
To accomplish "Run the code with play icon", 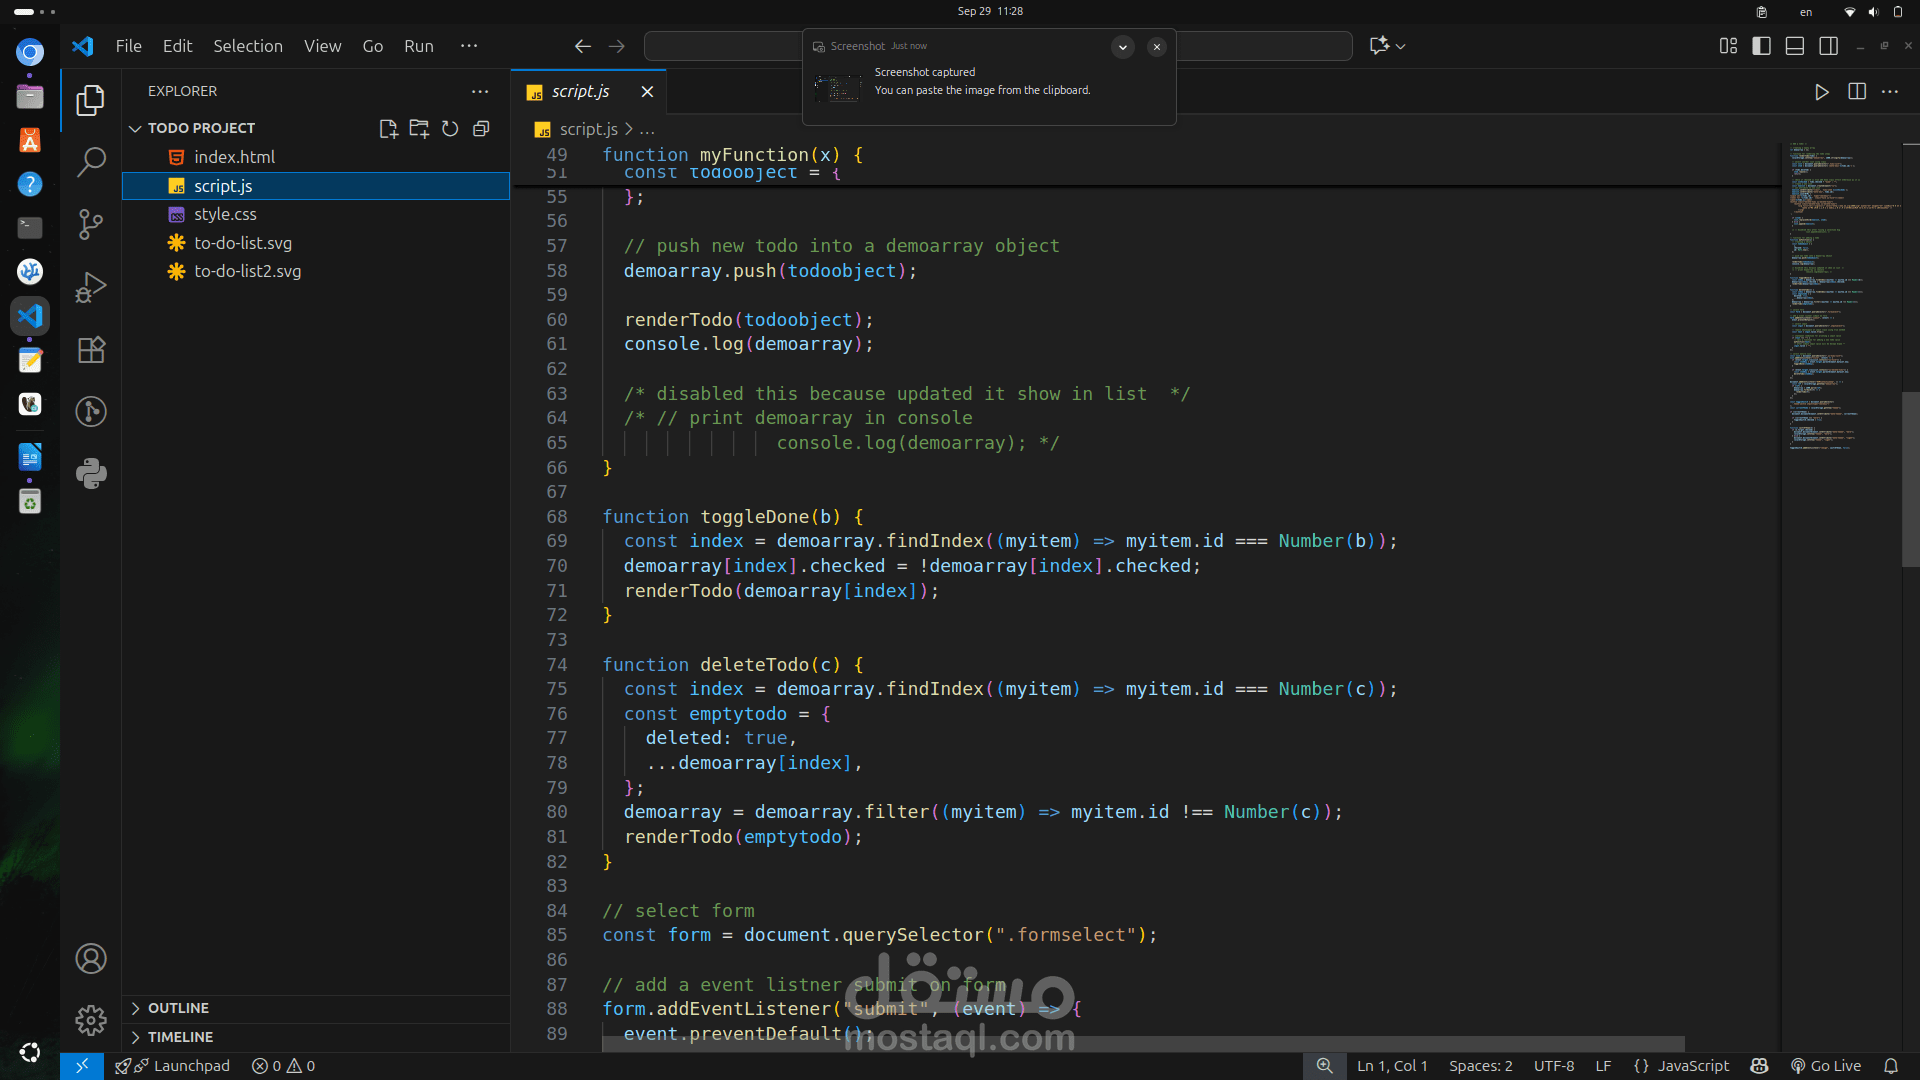I will point(1821,92).
